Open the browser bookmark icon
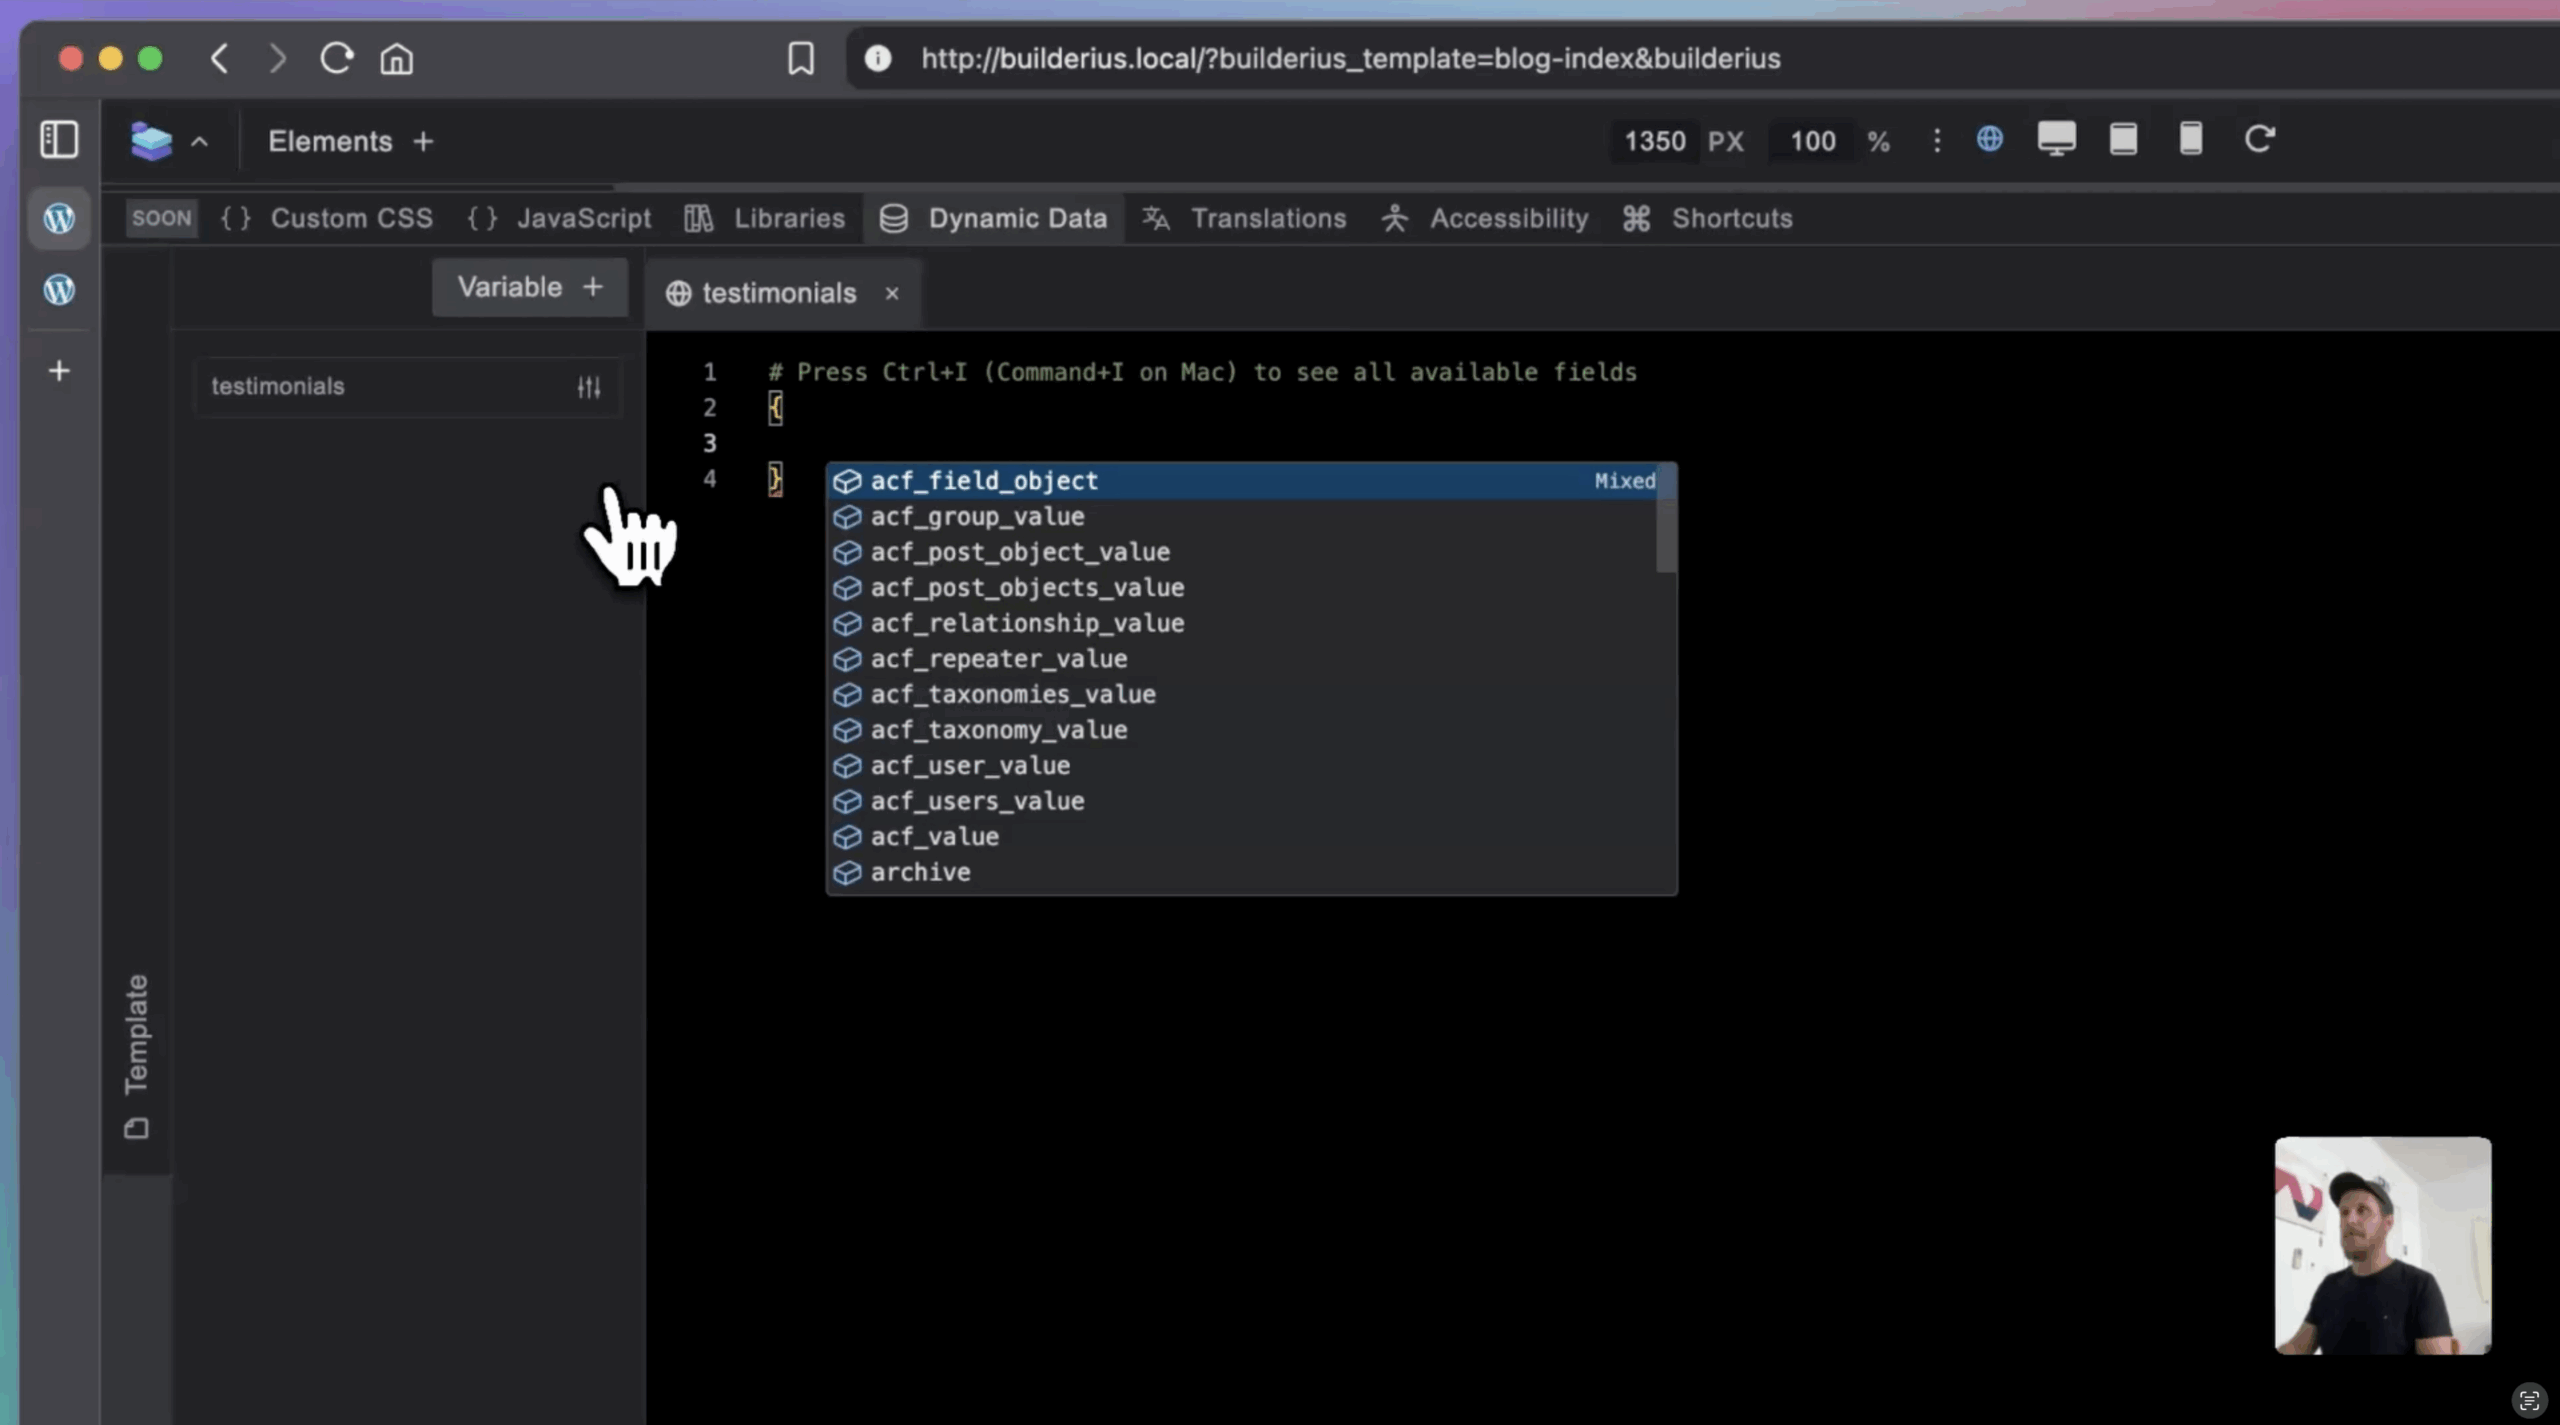2560x1425 pixels. tap(800, 59)
